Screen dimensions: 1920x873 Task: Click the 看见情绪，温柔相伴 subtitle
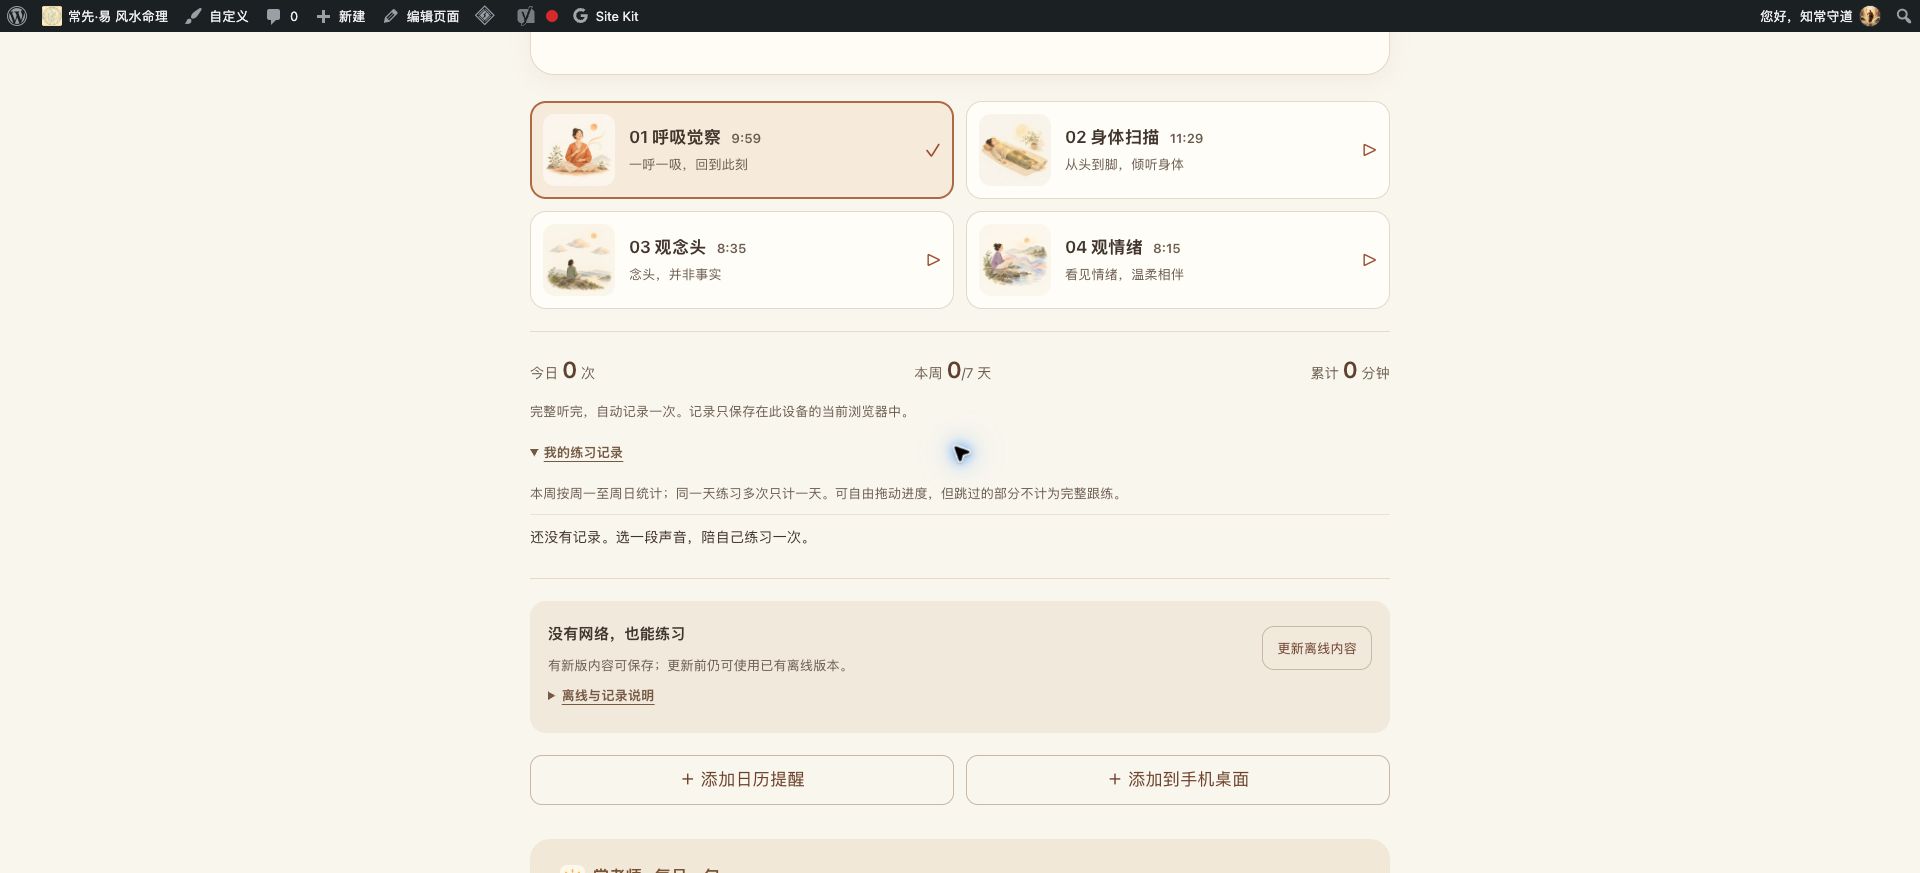point(1124,275)
